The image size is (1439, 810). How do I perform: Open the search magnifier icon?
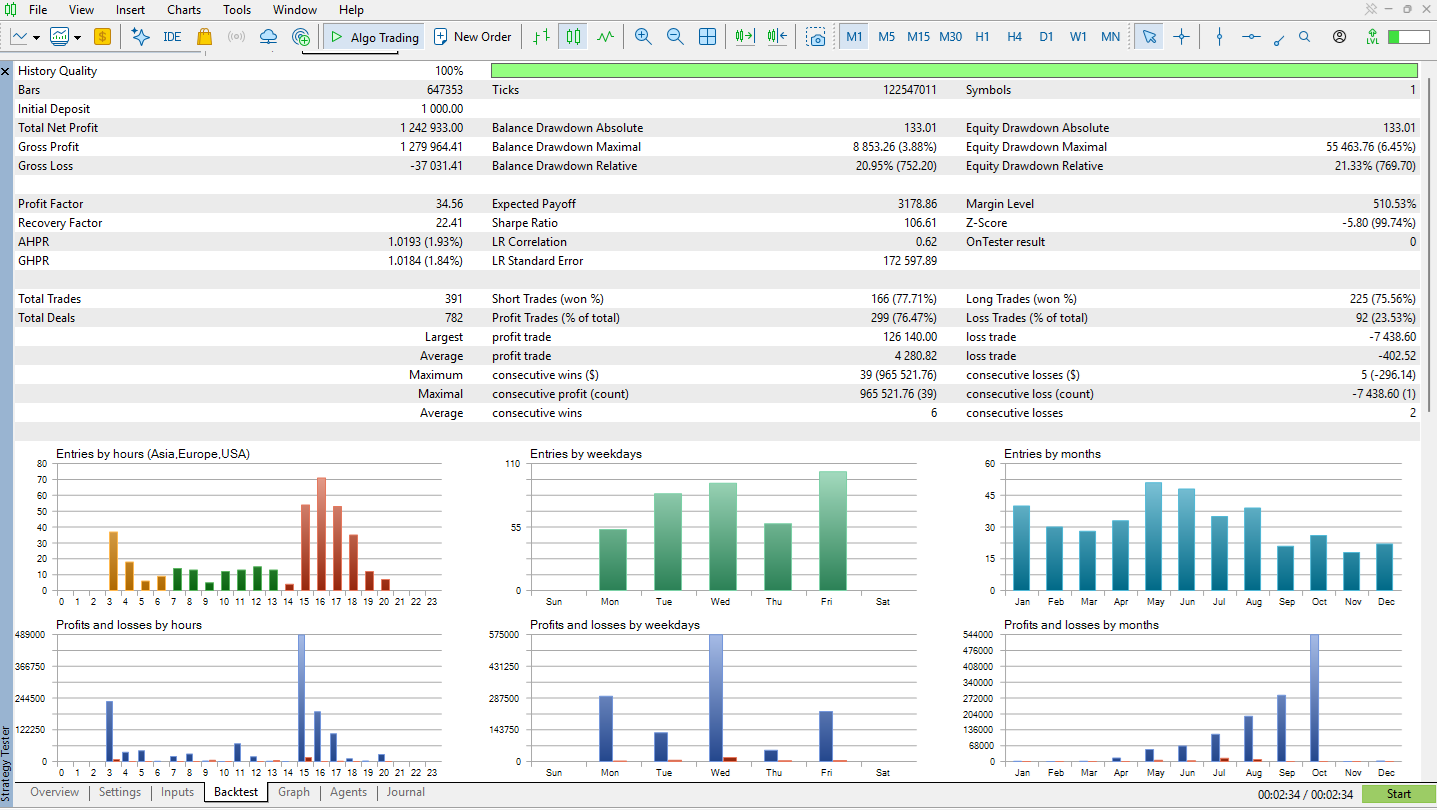point(1304,36)
